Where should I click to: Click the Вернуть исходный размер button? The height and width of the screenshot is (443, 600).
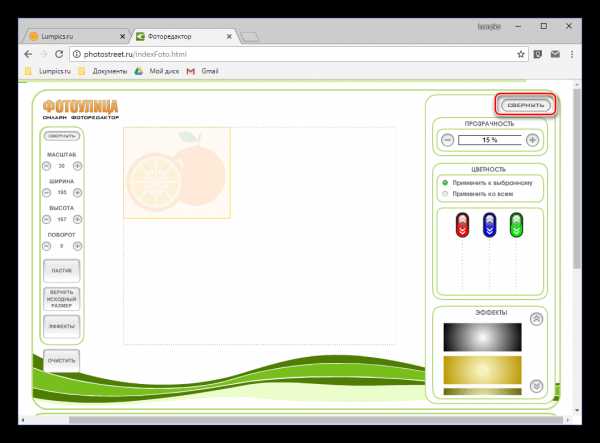(61, 298)
